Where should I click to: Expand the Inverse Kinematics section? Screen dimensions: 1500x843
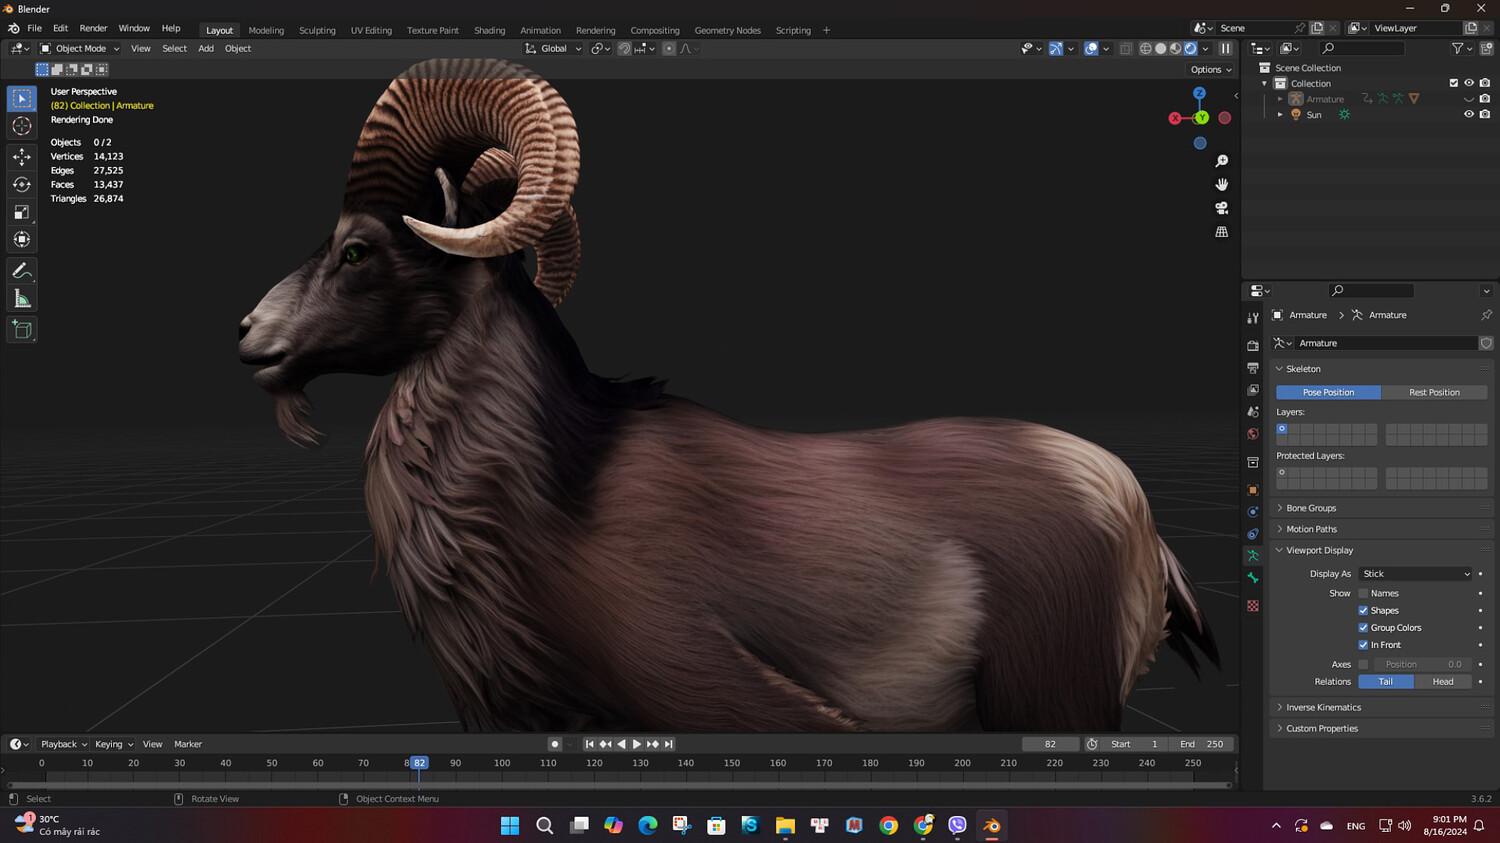tap(1322, 707)
